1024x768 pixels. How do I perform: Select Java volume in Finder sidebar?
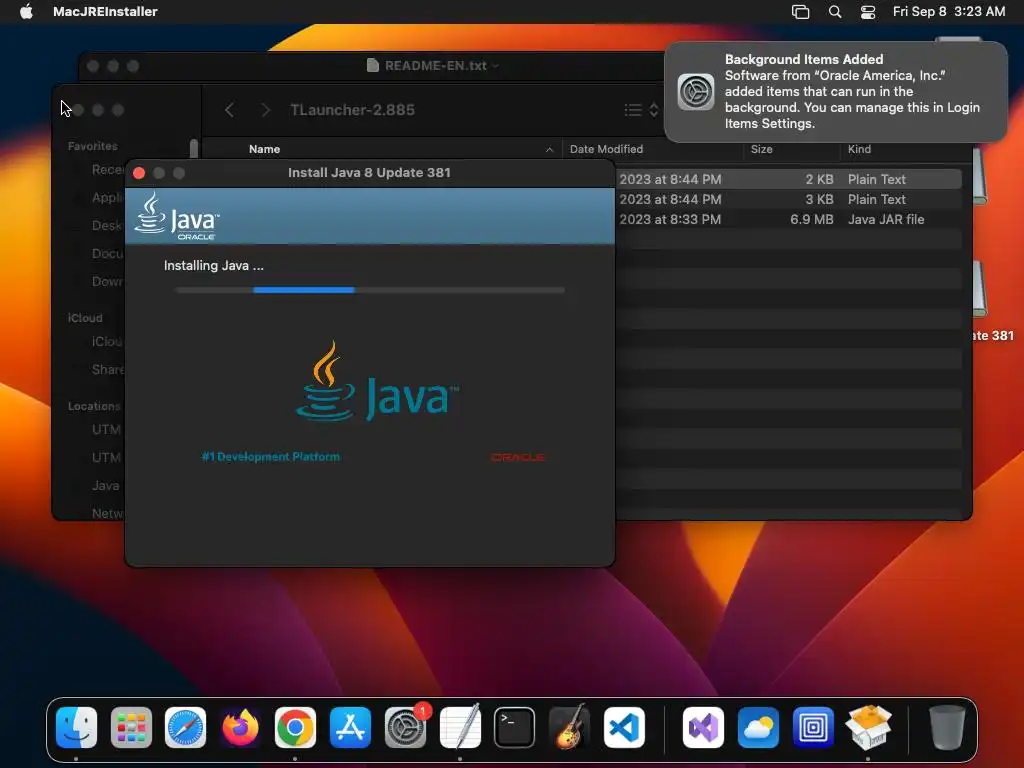(105, 485)
